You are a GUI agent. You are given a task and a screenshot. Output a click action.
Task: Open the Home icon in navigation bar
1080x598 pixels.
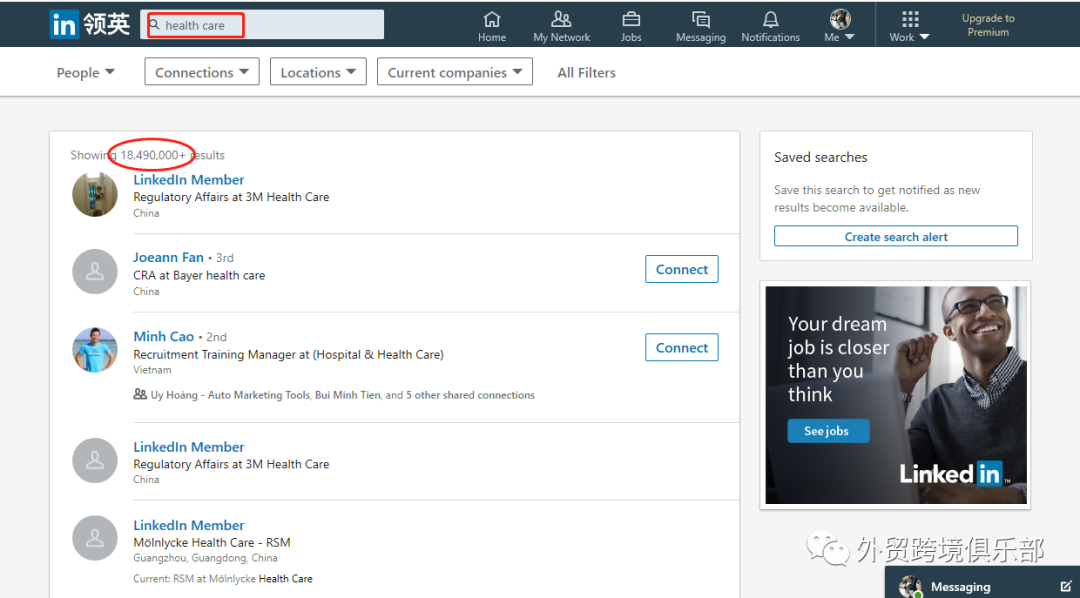(492, 26)
